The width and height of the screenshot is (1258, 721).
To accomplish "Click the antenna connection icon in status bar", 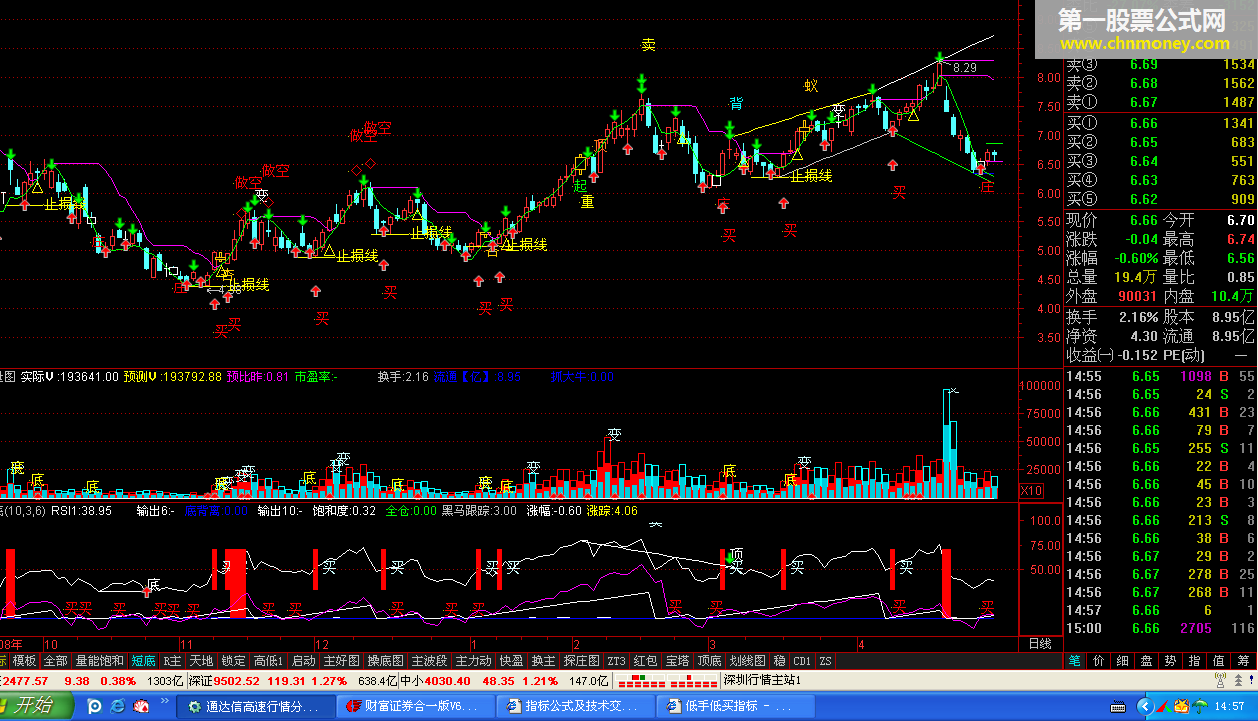I will pos(1220,680).
